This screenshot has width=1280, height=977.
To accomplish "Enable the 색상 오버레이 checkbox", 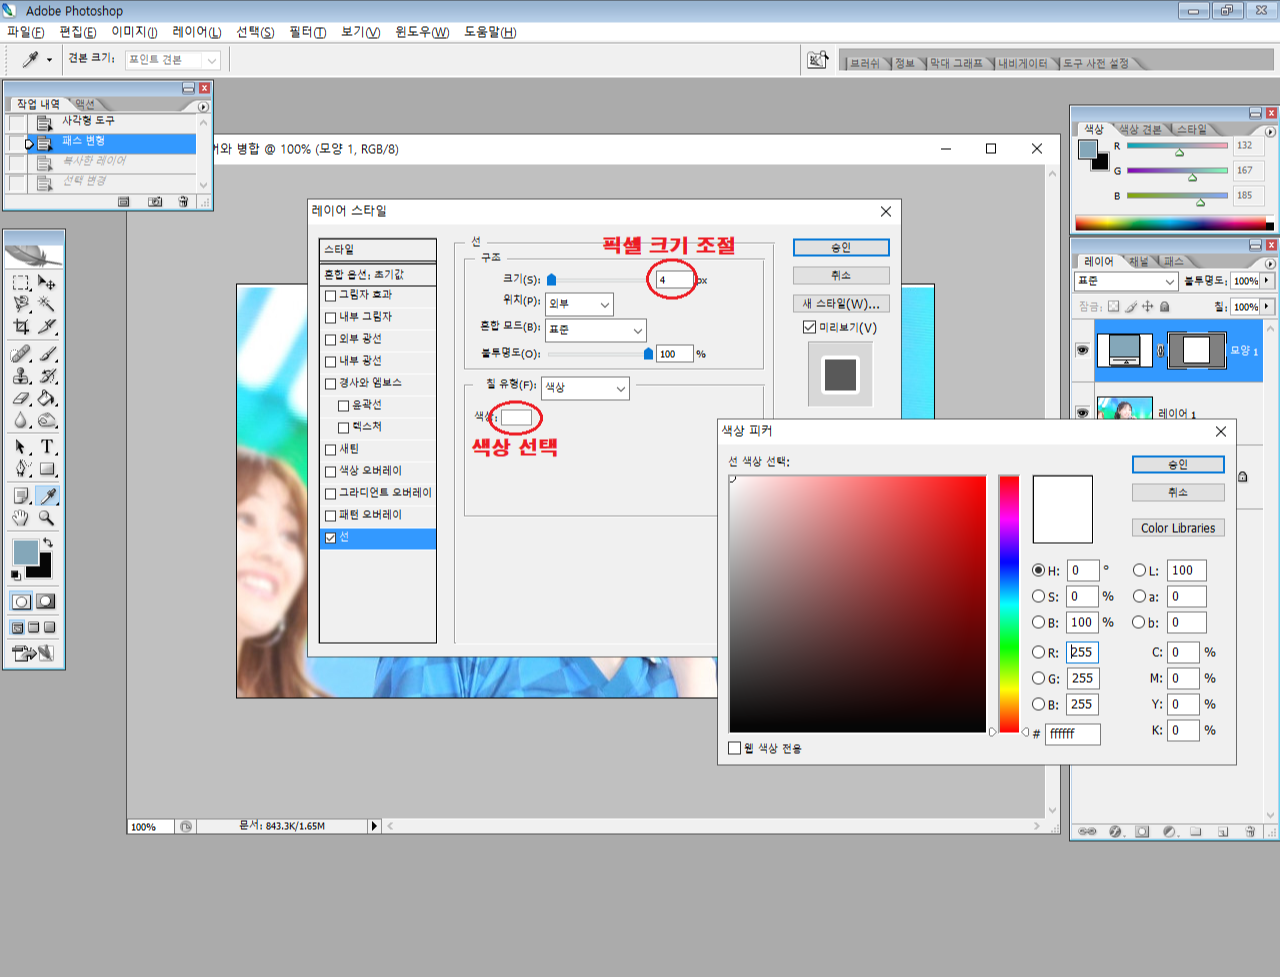I will (330, 472).
